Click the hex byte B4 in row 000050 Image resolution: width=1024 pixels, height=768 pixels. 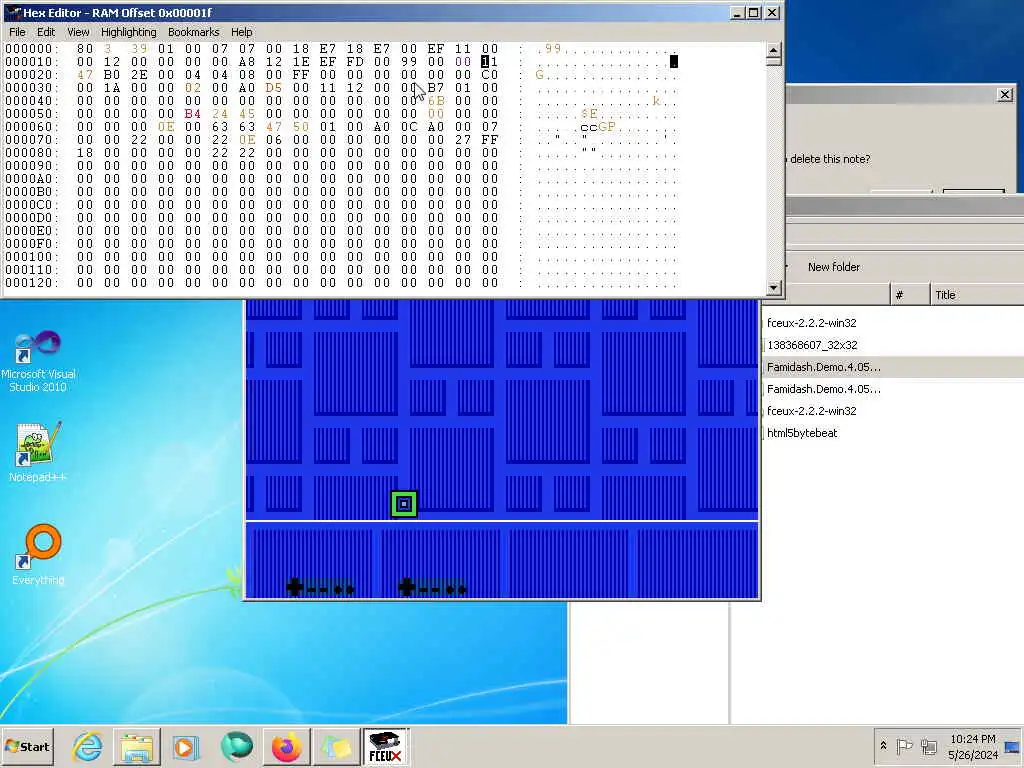click(193, 114)
